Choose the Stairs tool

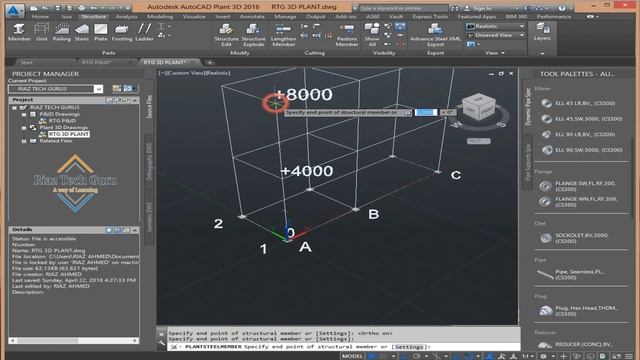tap(82, 33)
